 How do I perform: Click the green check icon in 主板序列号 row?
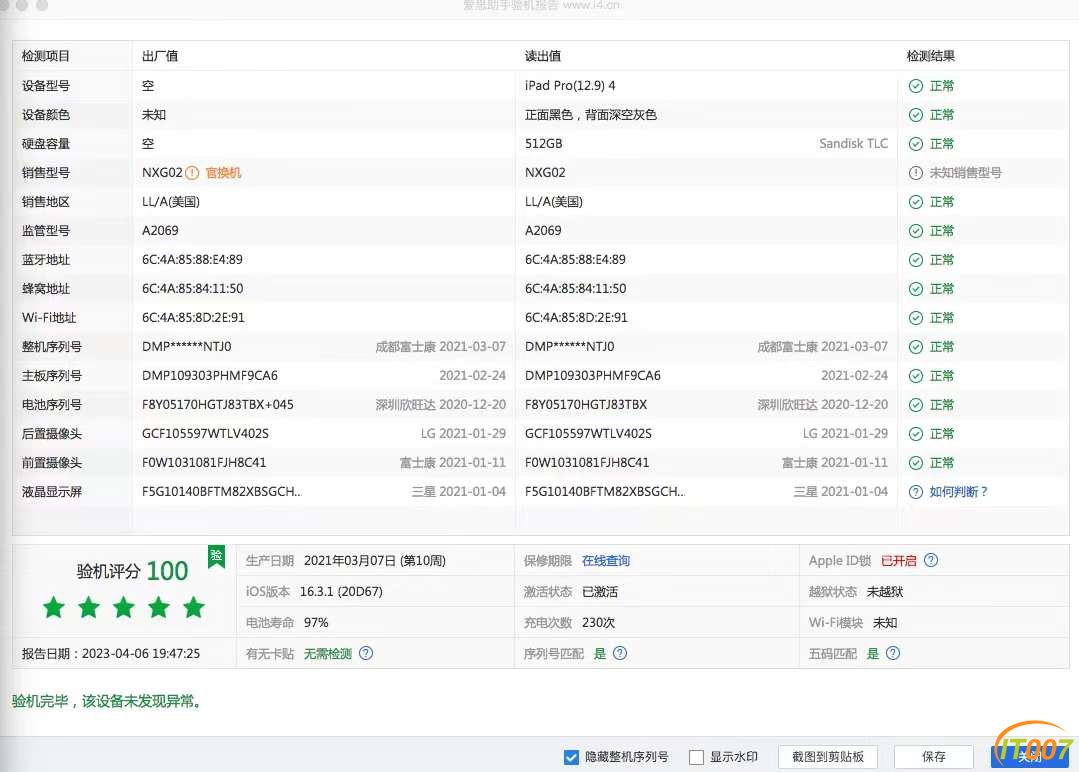[x=916, y=376]
